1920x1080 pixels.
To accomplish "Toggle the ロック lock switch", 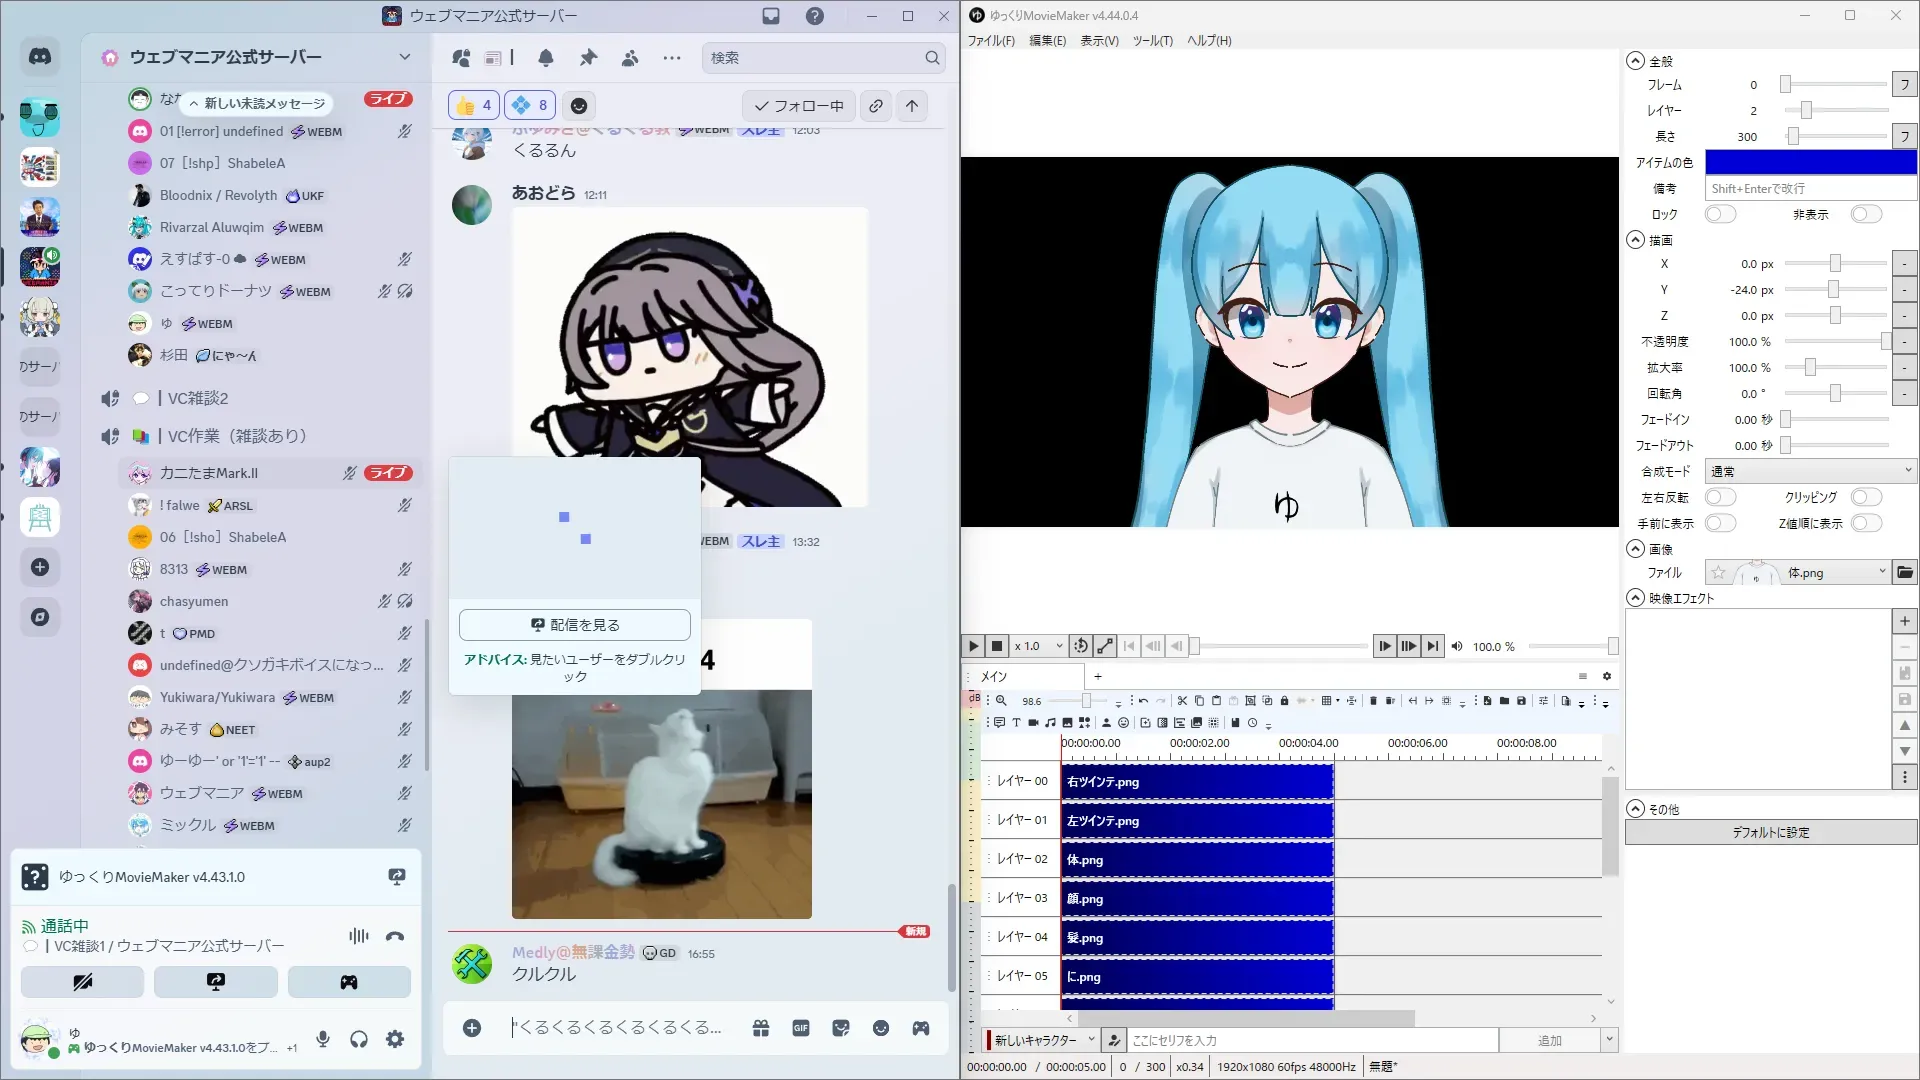I will pos(1720,214).
